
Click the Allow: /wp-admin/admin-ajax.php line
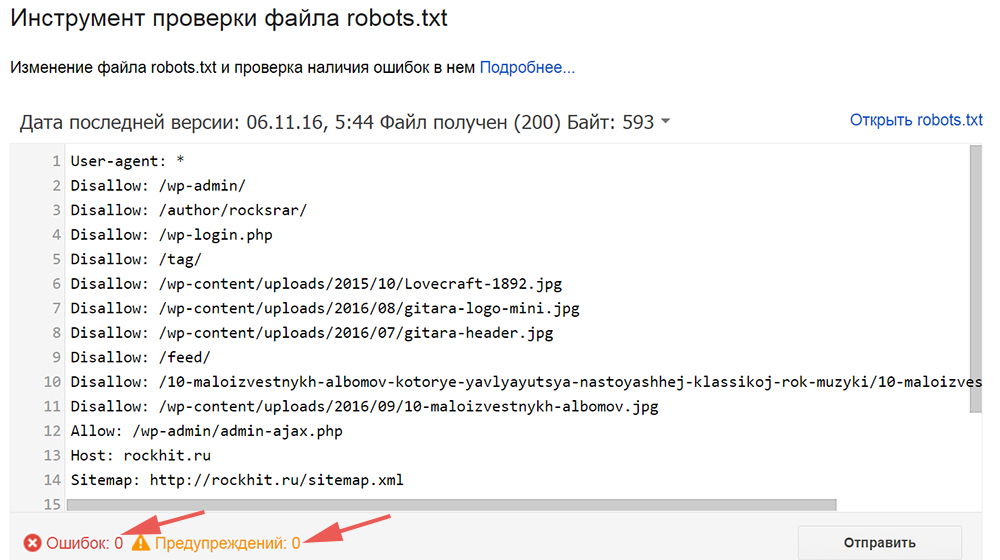point(205,431)
